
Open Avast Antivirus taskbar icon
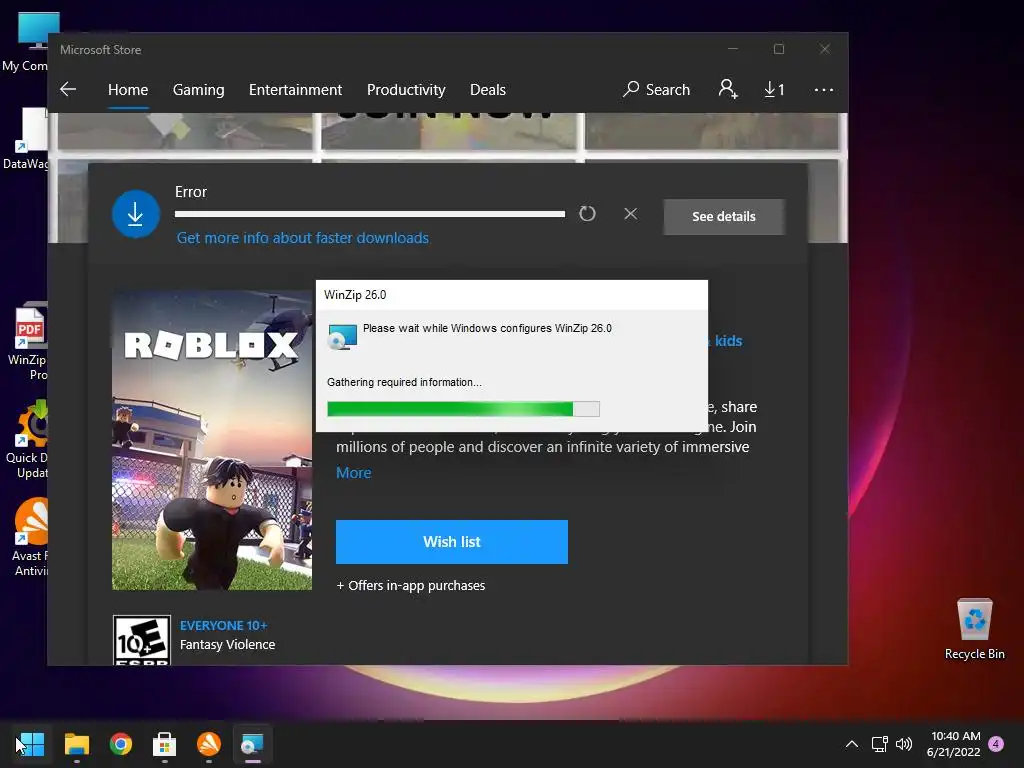click(209, 744)
